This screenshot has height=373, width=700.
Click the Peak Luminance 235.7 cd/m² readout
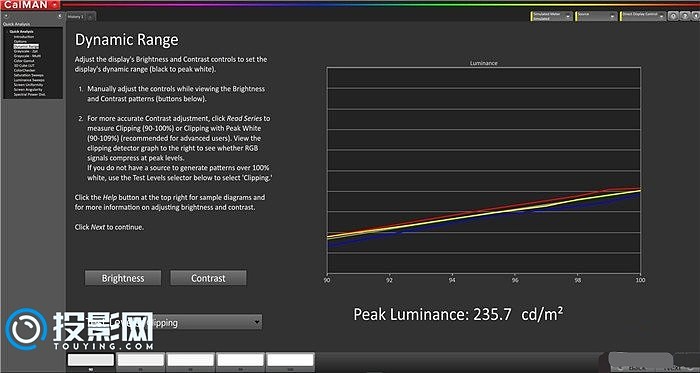458,314
